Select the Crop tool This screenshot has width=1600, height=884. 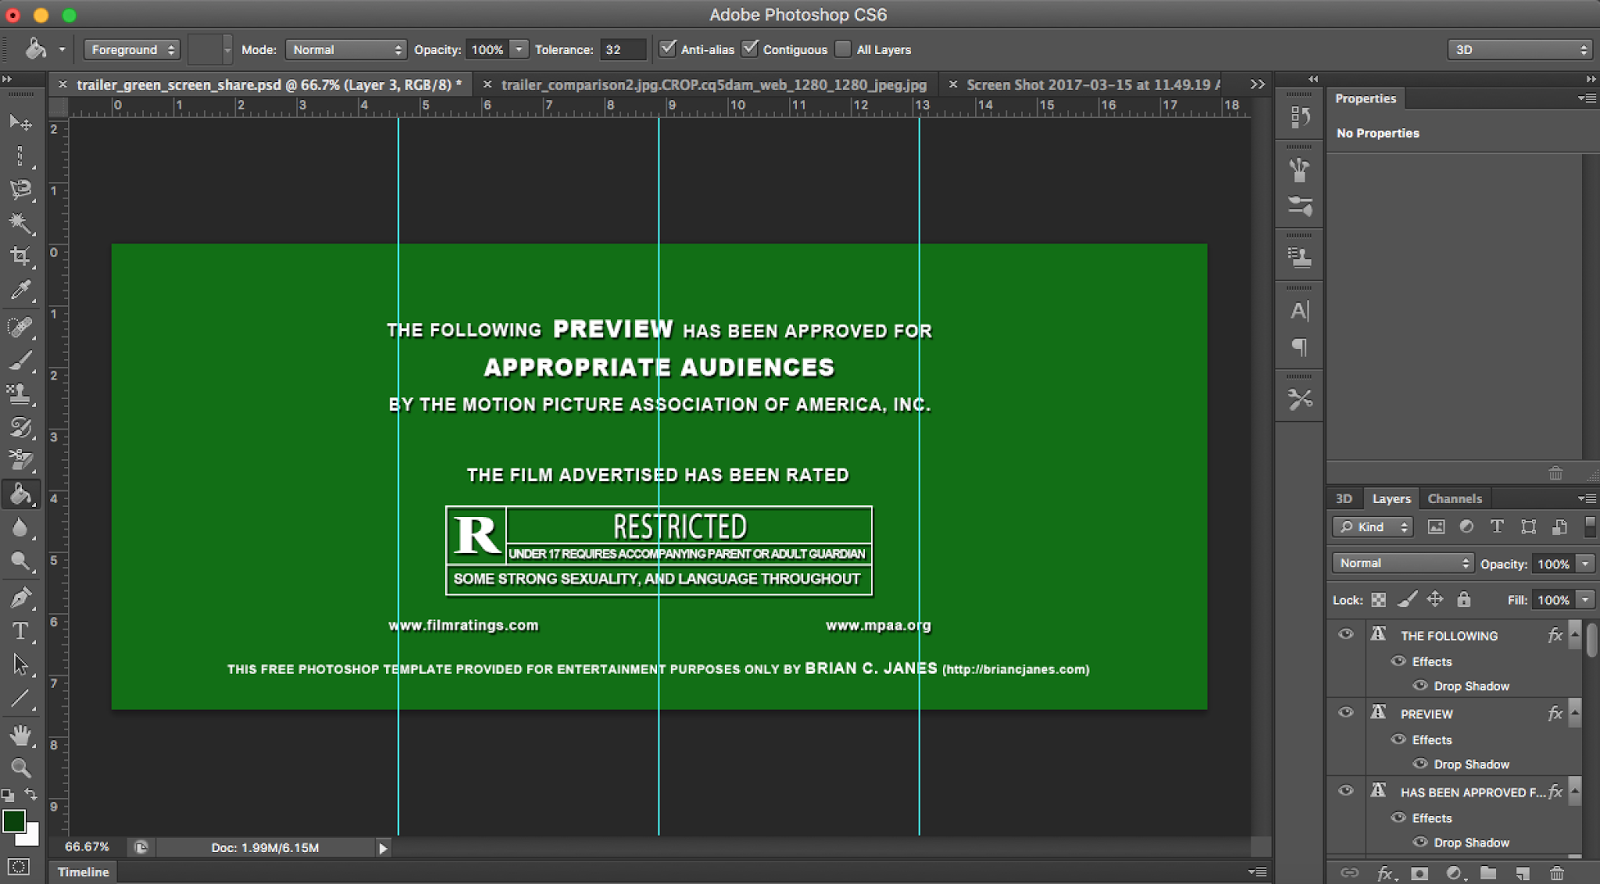20,257
